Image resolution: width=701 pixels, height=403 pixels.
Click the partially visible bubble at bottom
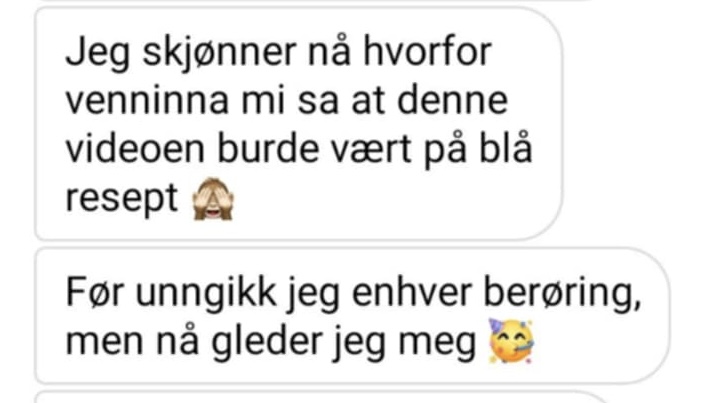(322, 396)
